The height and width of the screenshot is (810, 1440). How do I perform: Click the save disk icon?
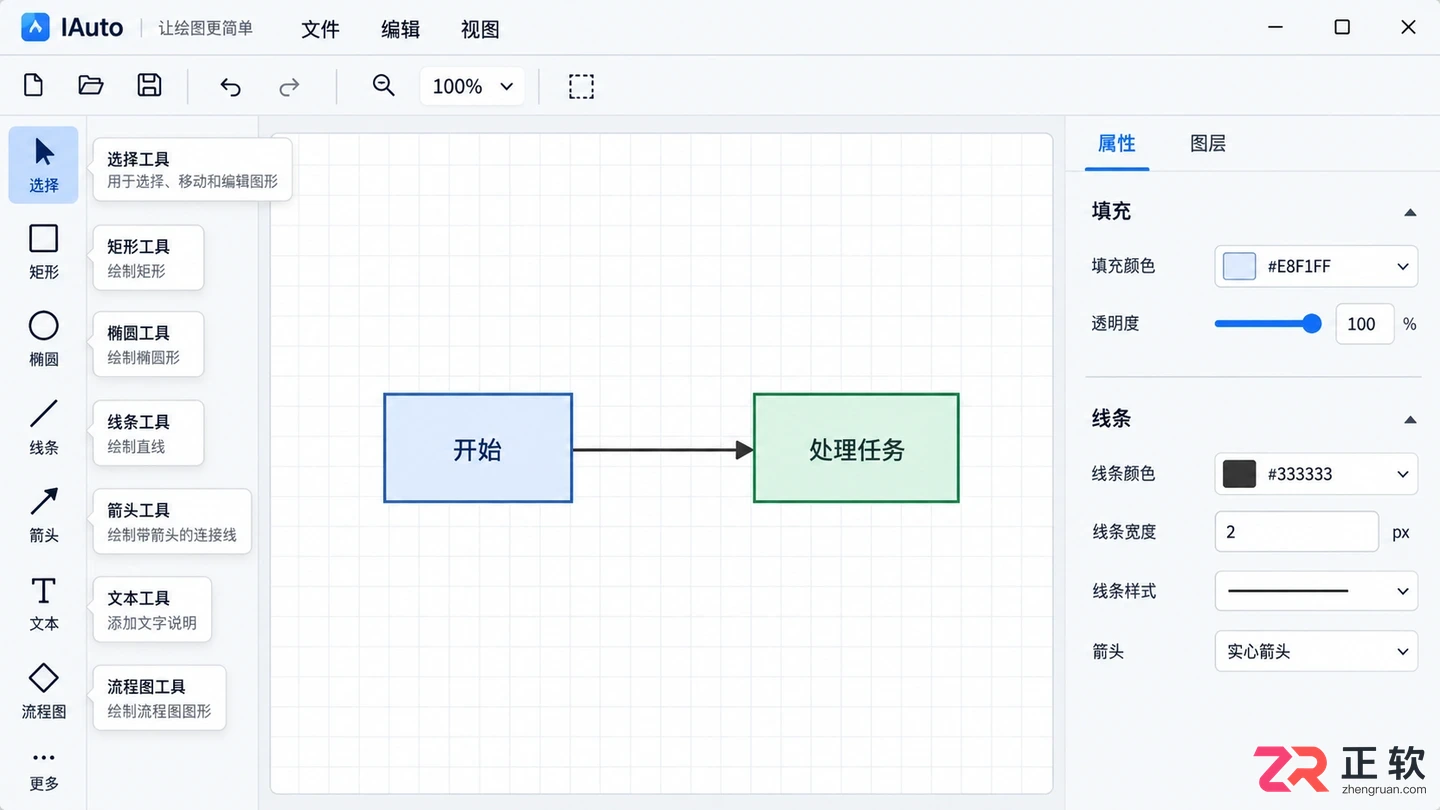[x=149, y=85]
